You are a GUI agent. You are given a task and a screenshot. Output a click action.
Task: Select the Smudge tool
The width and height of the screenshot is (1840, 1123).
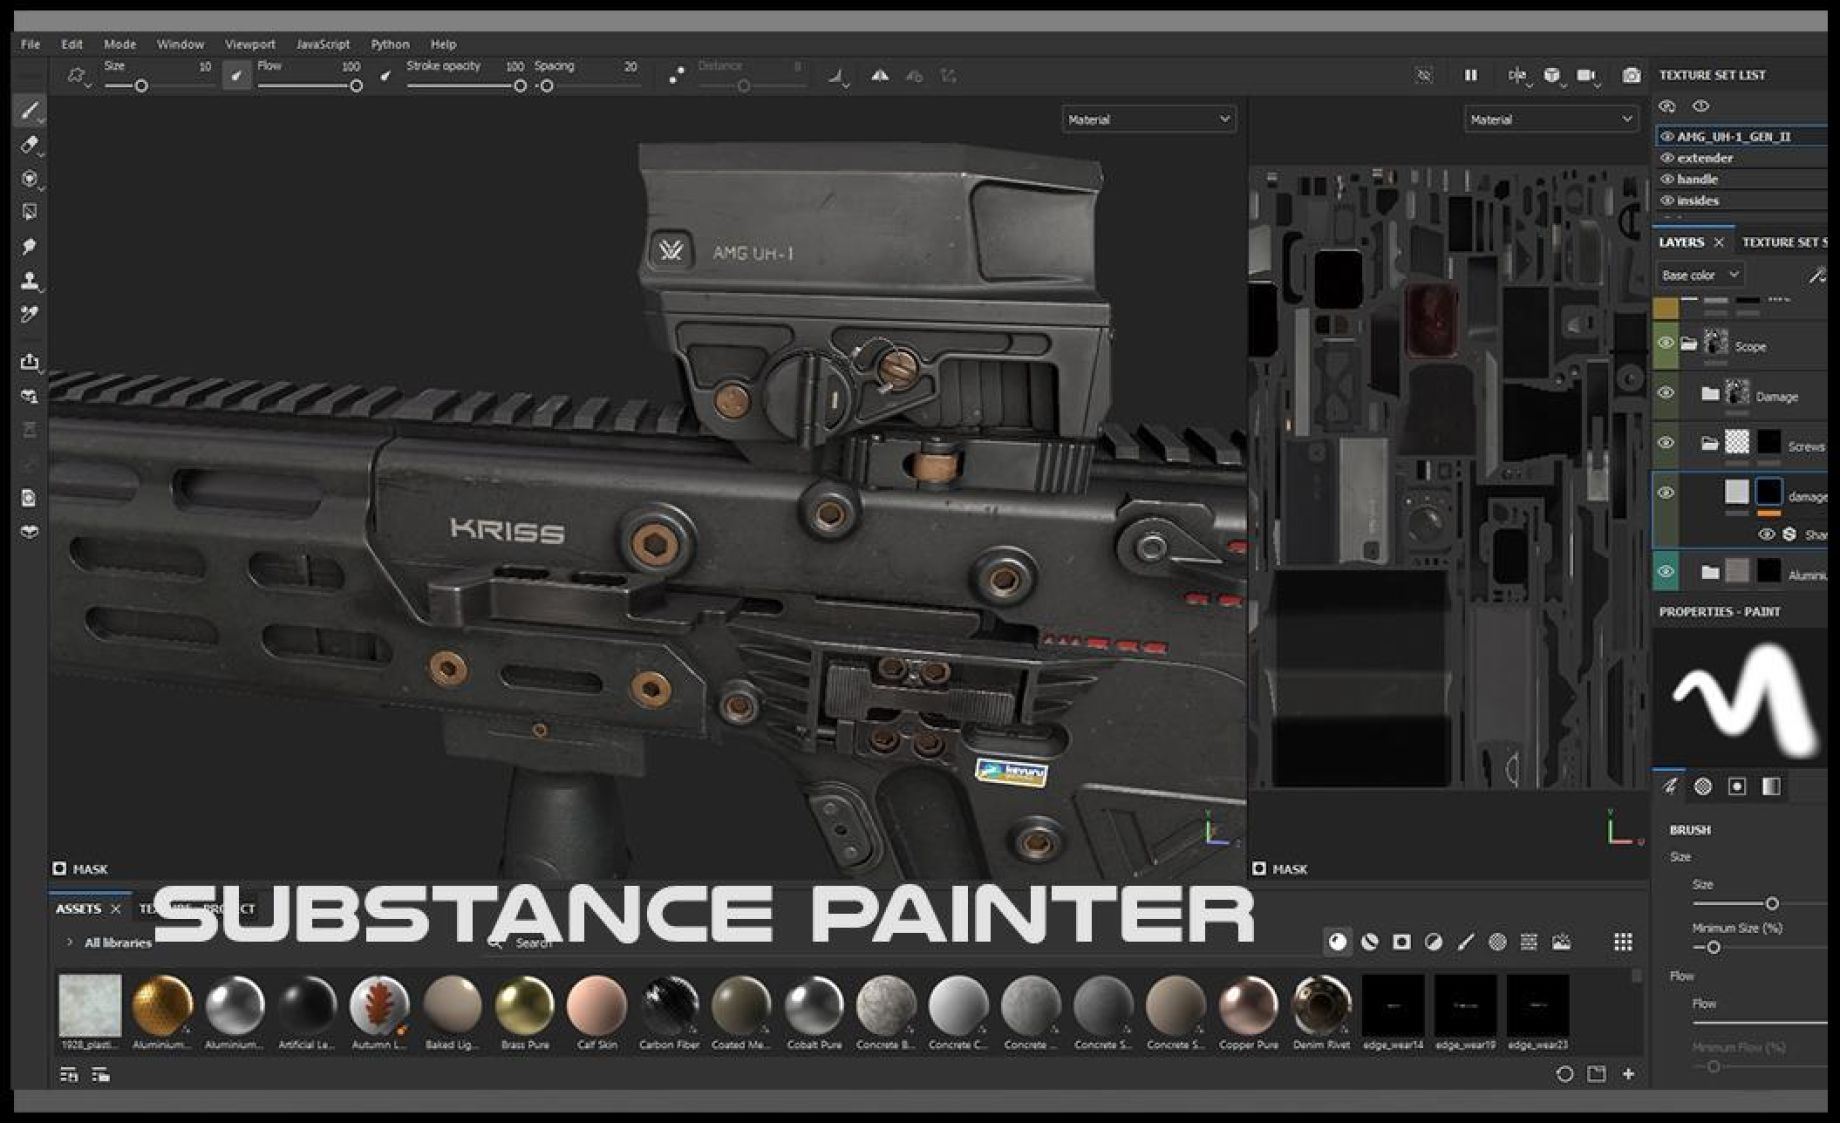30,246
